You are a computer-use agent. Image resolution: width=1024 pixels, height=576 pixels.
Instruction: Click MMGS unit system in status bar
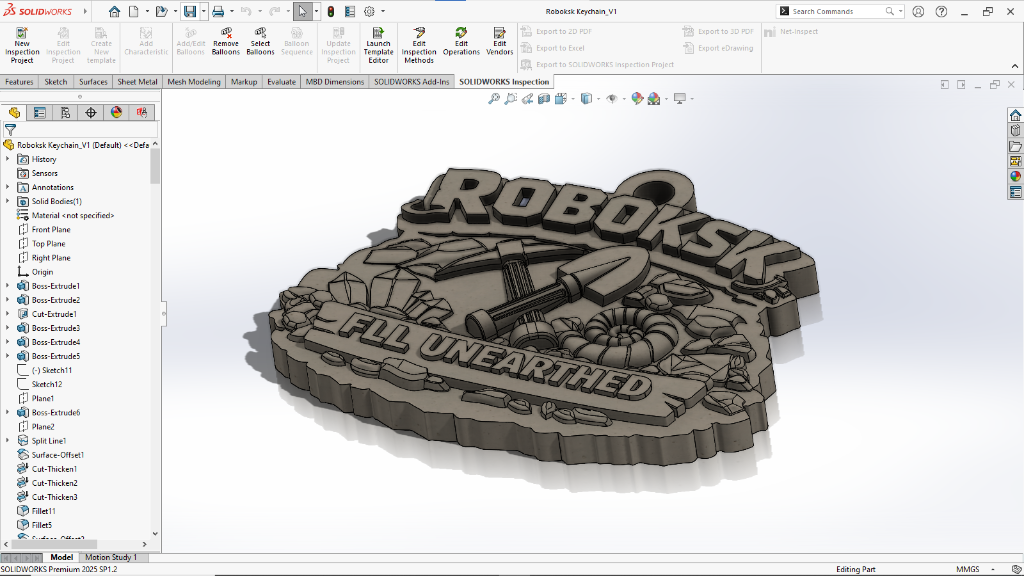968,569
